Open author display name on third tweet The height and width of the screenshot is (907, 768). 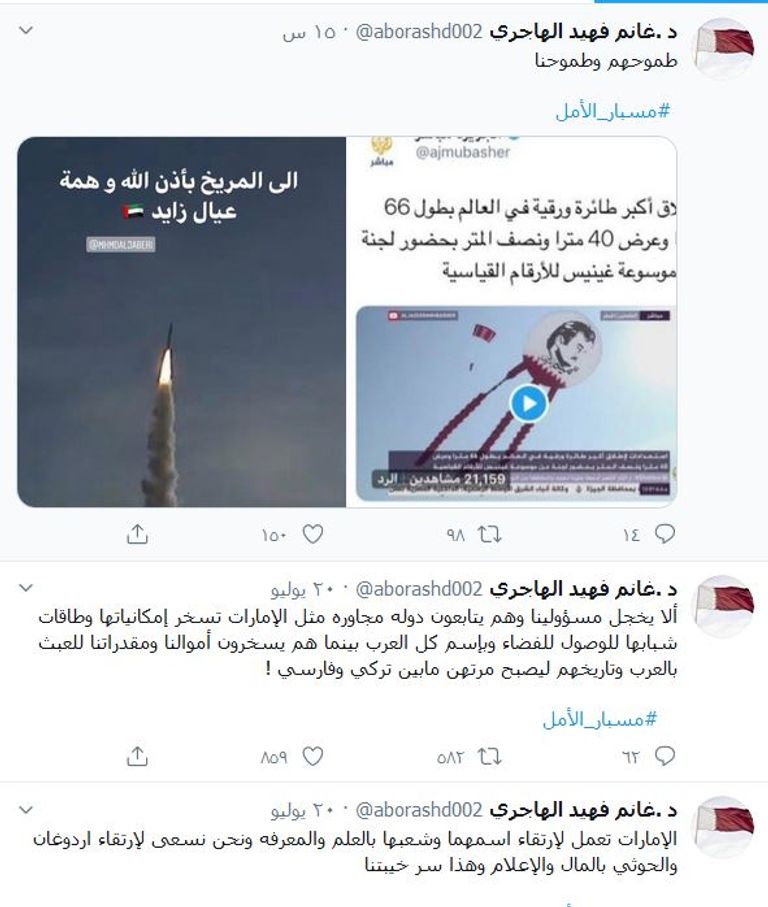pos(583,810)
